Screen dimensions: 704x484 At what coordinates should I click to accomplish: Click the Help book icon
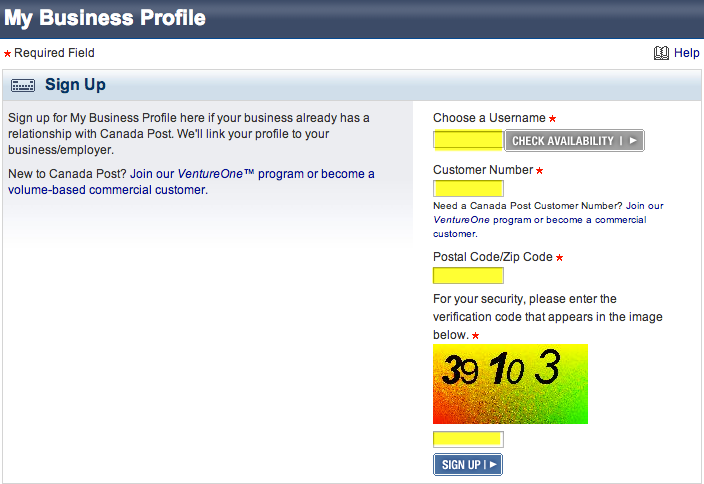661,53
